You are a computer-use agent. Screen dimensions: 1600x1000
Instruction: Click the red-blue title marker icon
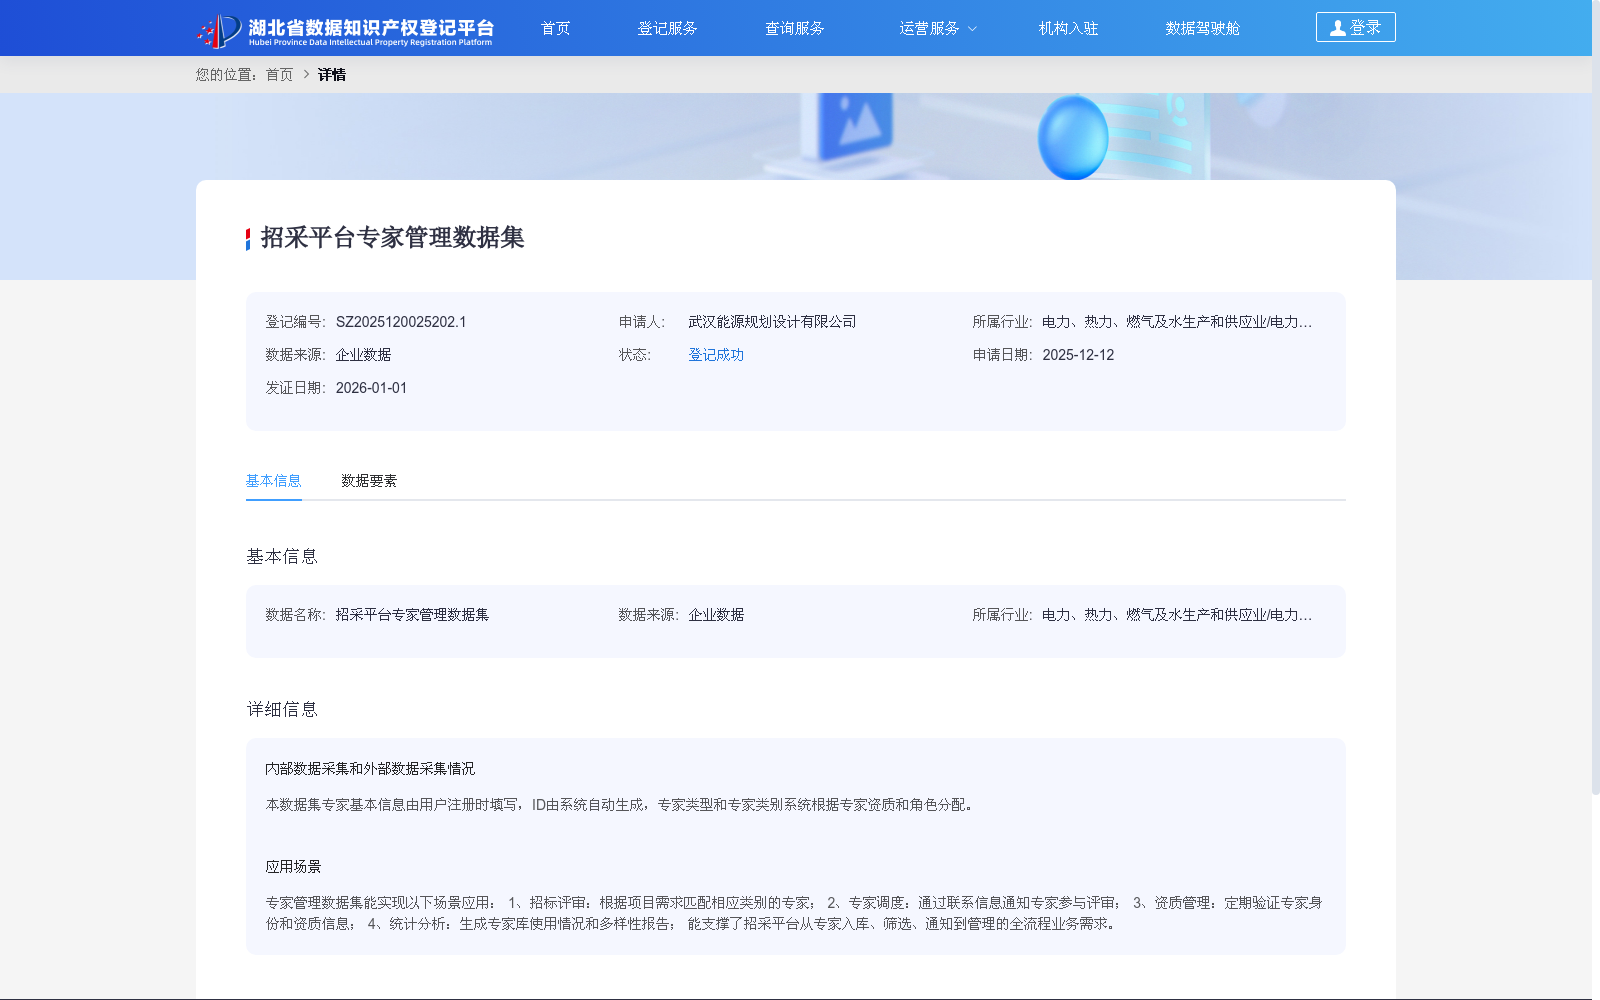[248, 239]
